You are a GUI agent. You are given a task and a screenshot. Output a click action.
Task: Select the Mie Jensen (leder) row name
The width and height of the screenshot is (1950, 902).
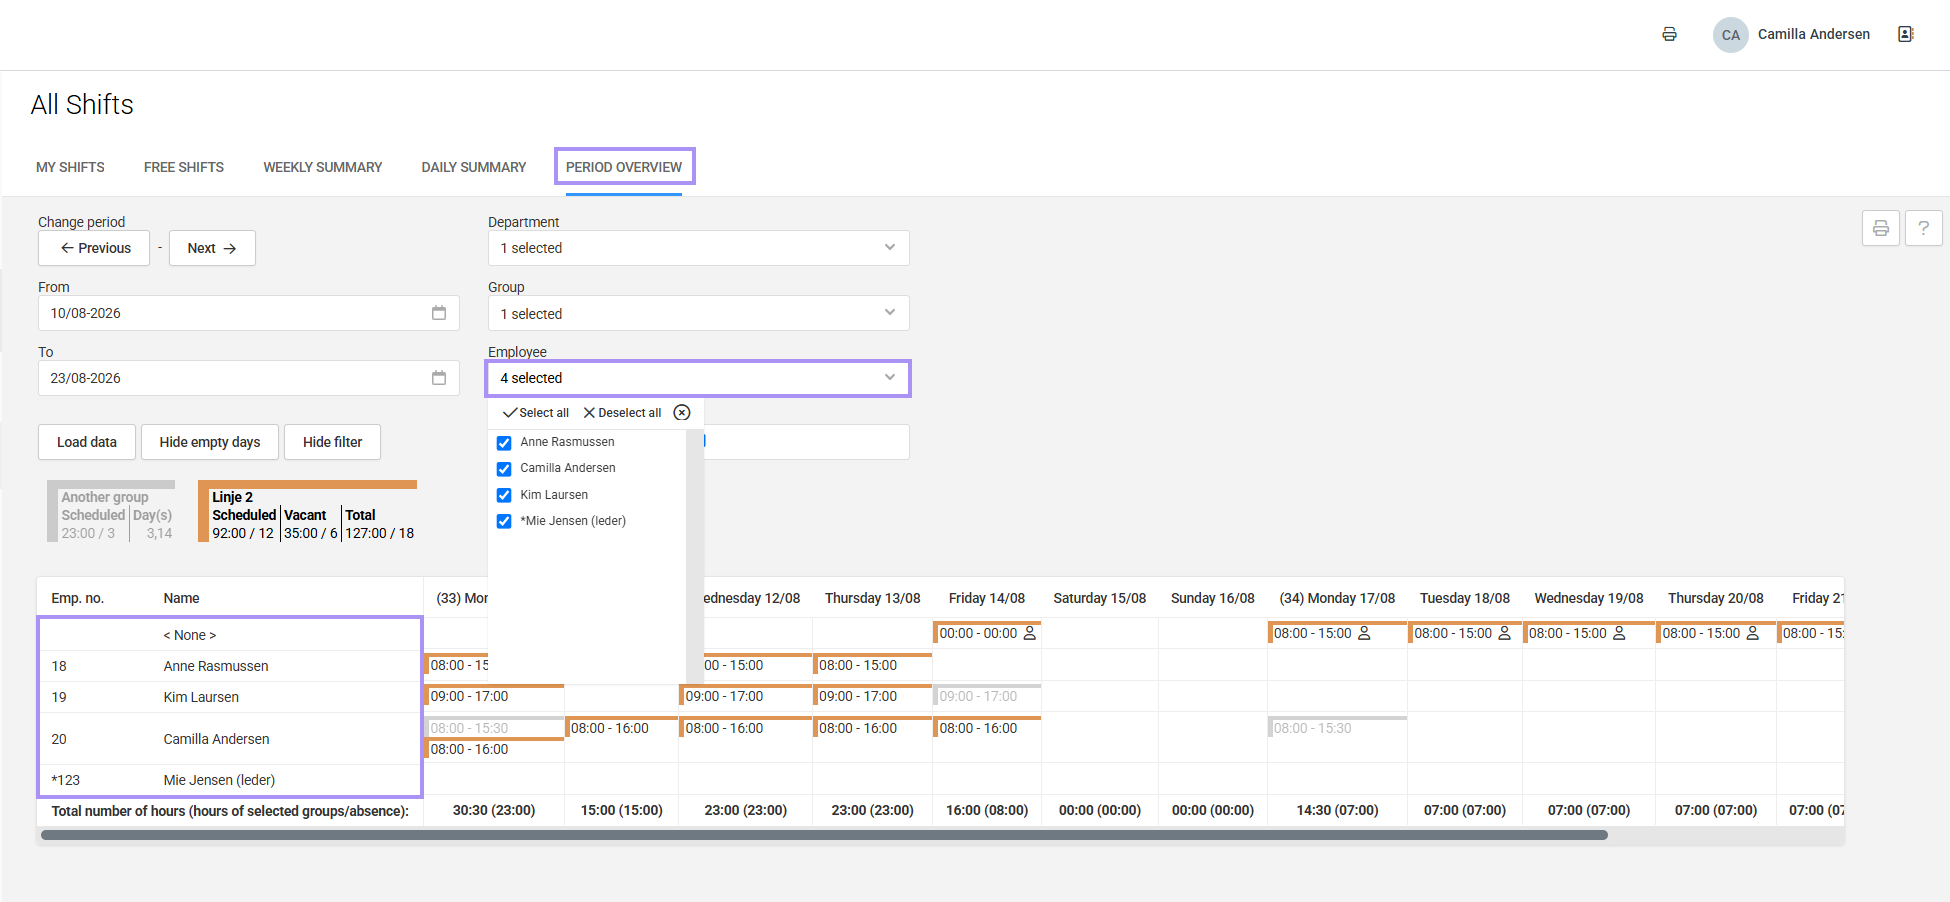click(219, 780)
